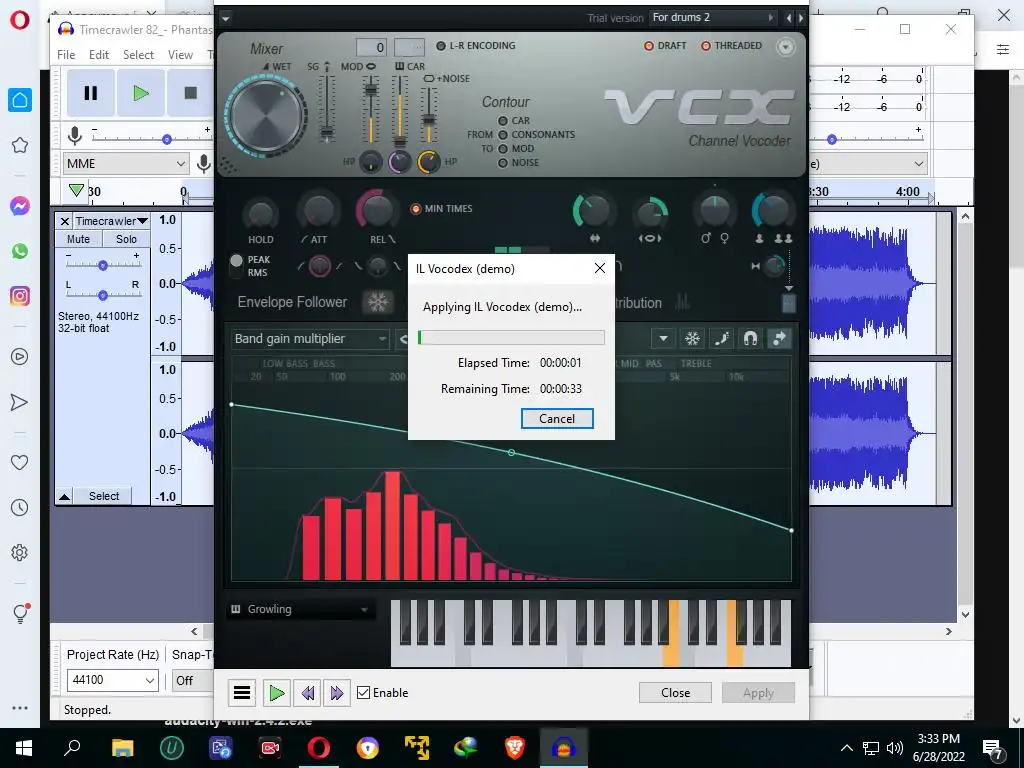Click the Vocodex envelope follower freeze snowflake
The width and height of the screenshot is (1024, 768).
(378, 302)
